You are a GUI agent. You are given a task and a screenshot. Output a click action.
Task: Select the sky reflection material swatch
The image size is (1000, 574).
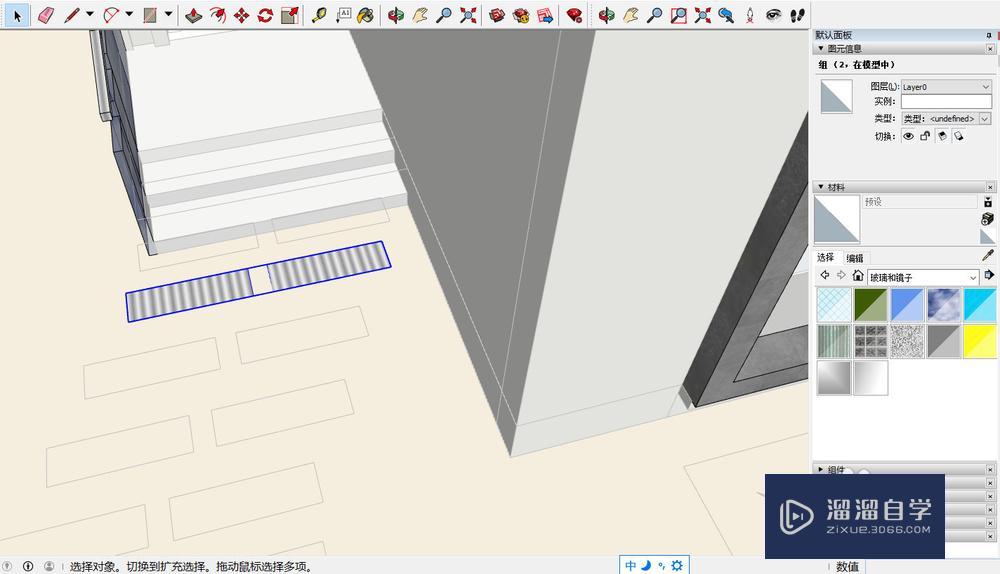[943, 305]
